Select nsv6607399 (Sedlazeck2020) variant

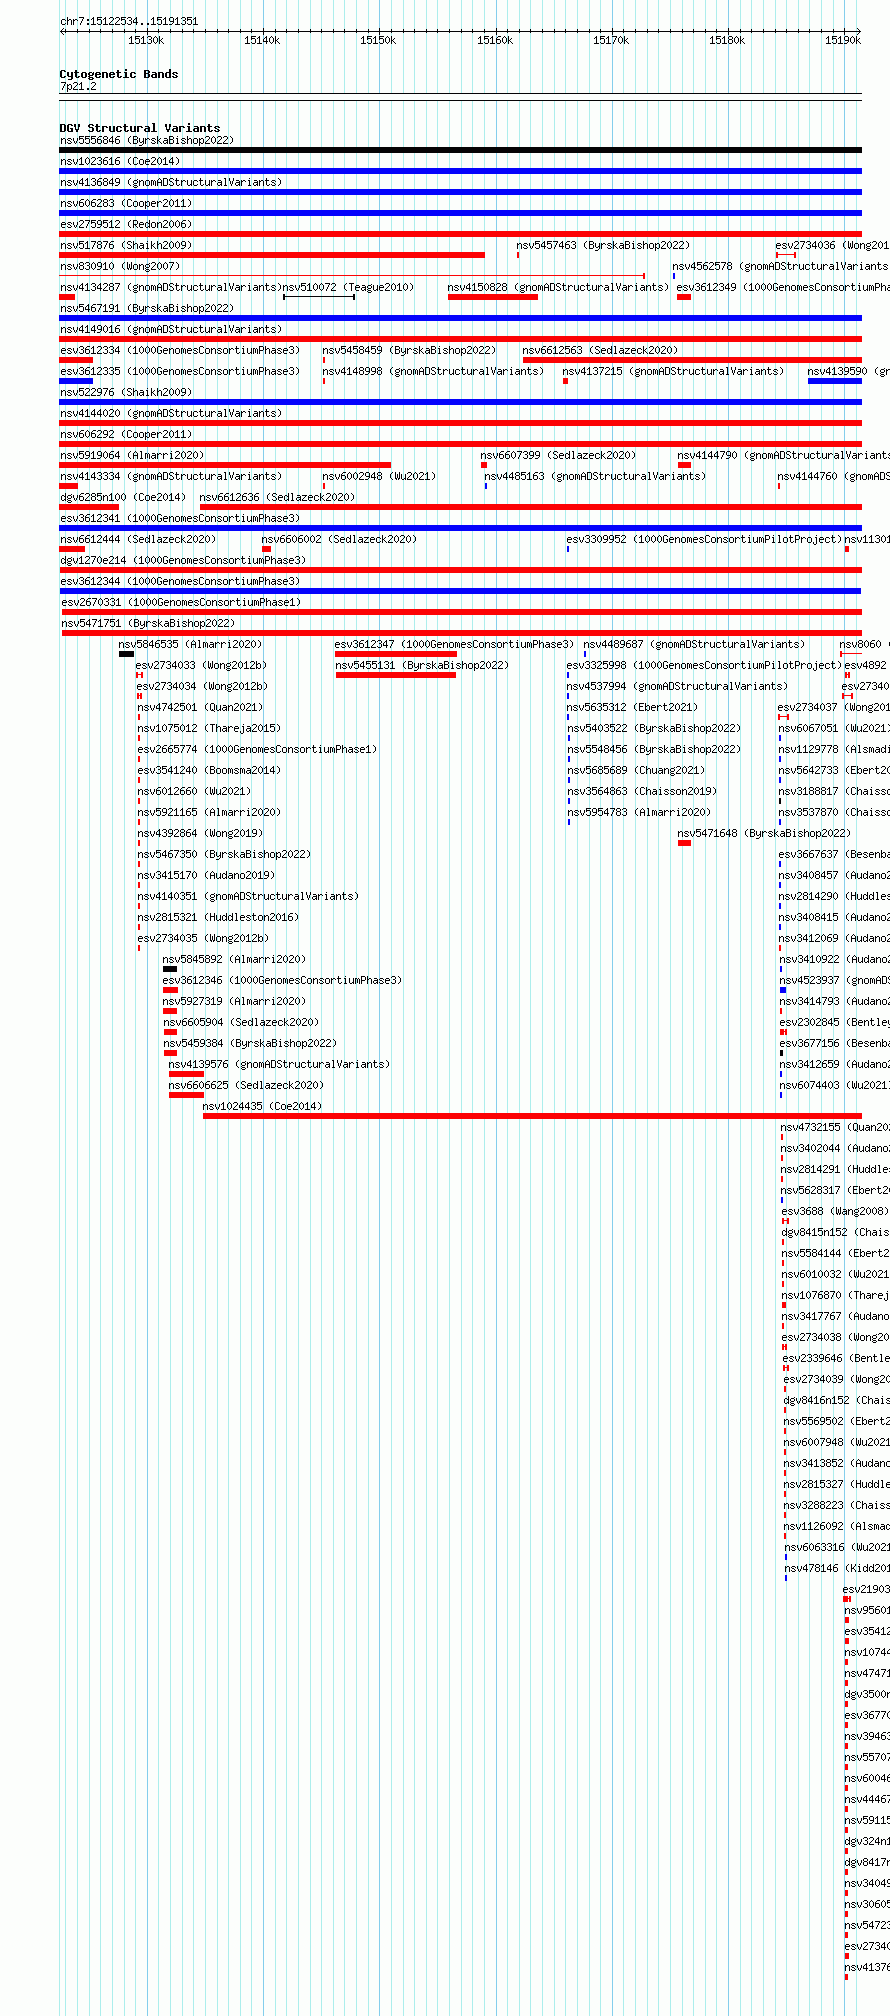point(558,455)
